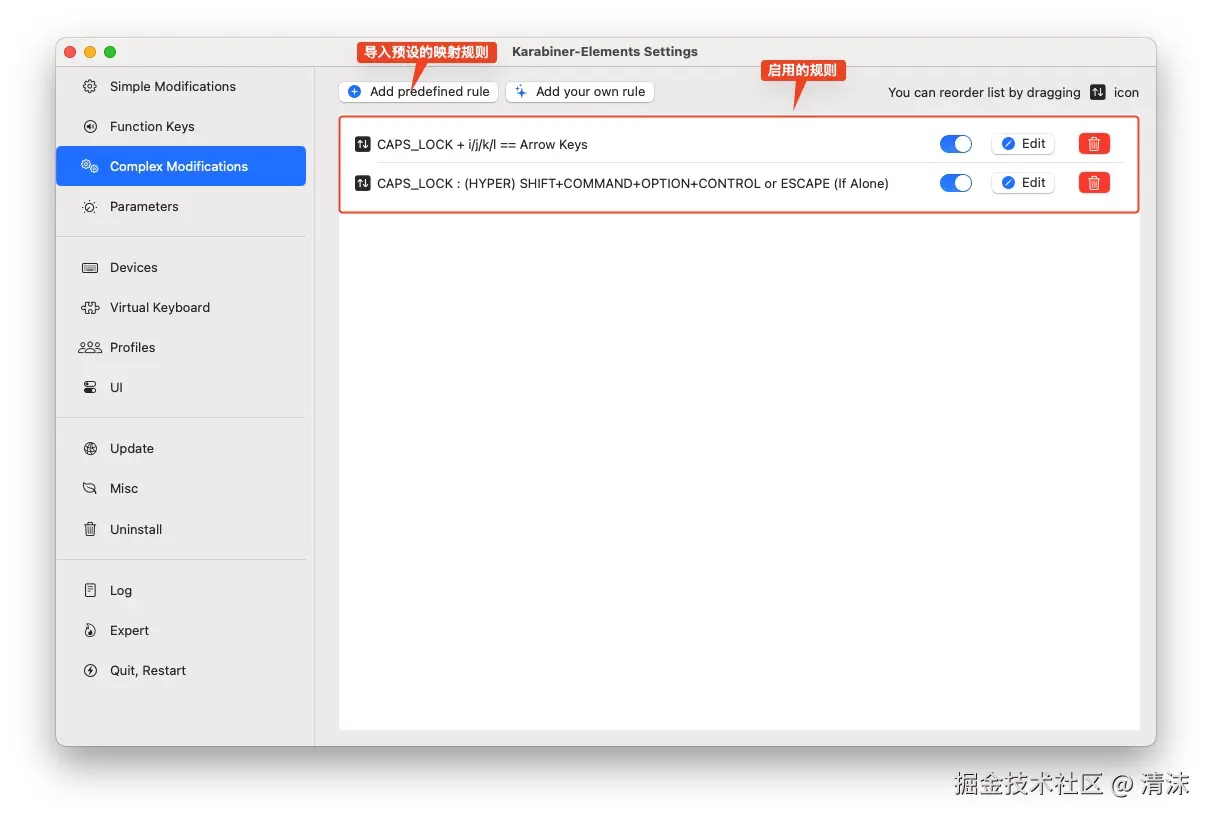Image resolution: width=1212 pixels, height=820 pixels.
Task: Click the UI switches icon
Action: click(90, 388)
